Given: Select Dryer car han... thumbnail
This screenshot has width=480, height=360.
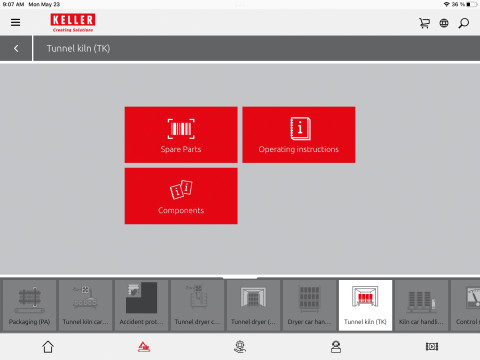Looking at the screenshot, I should pyautogui.click(x=309, y=305).
